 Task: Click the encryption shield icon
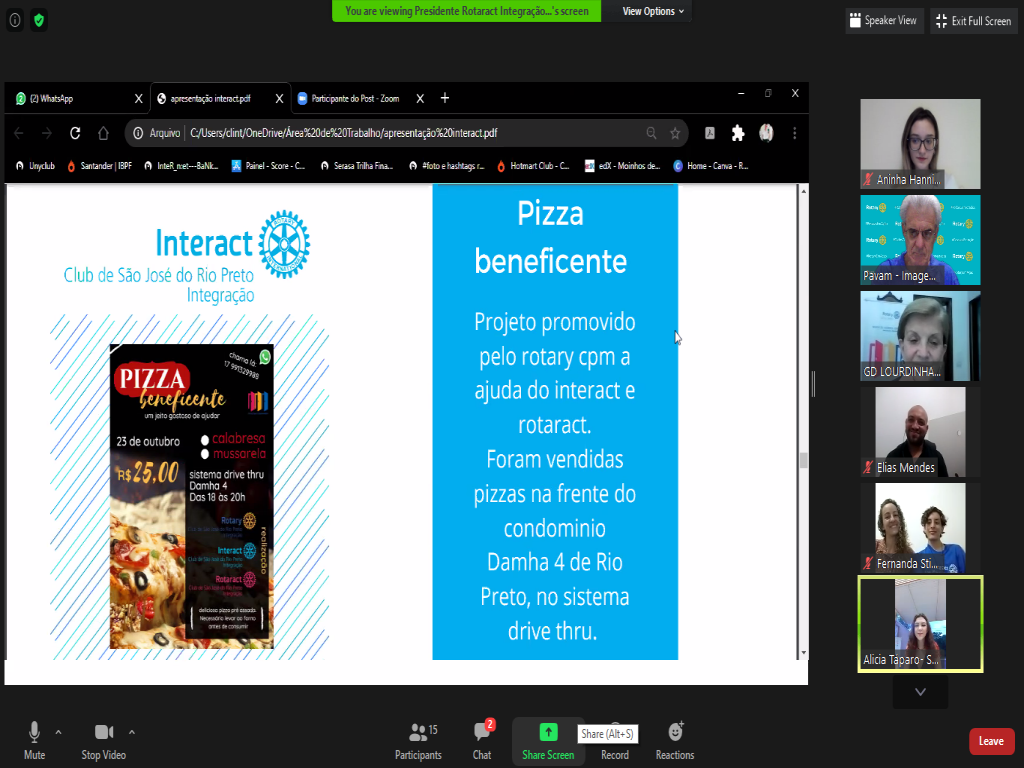pyautogui.click(x=39, y=20)
